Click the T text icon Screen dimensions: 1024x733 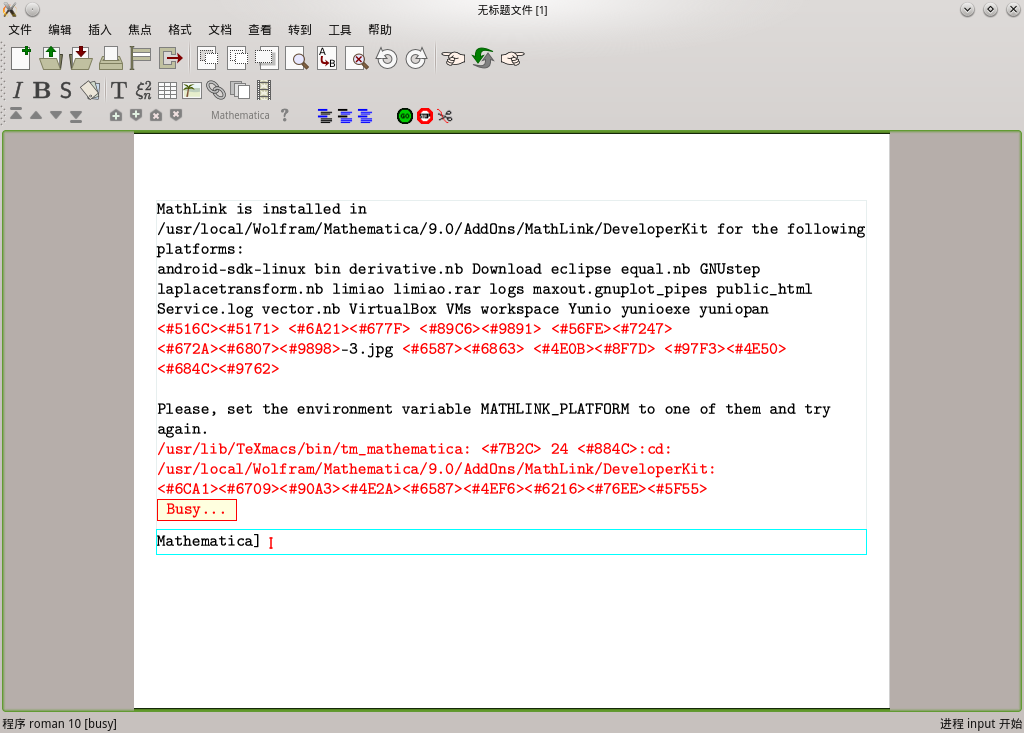118,90
